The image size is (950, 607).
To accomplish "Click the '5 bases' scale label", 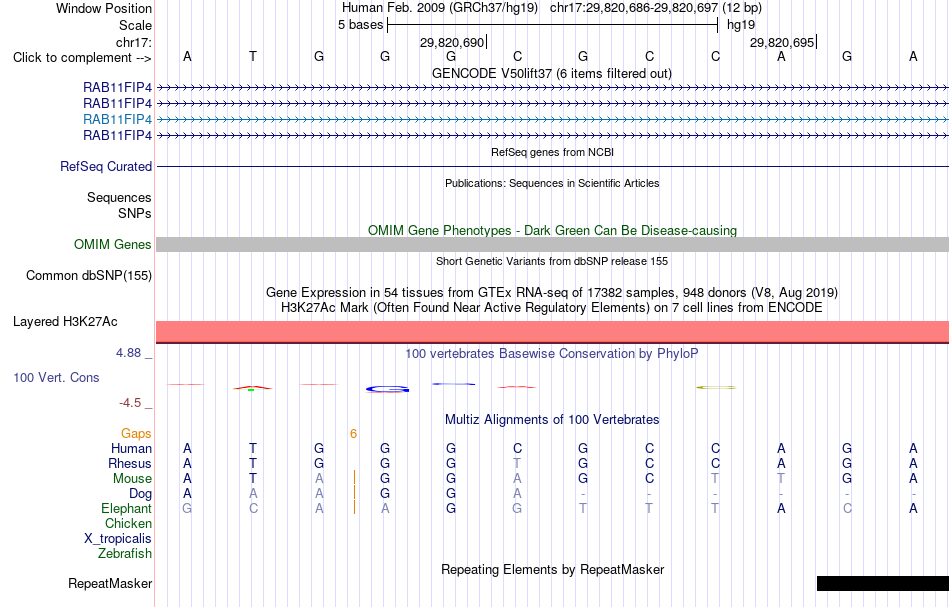I will [x=360, y=25].
